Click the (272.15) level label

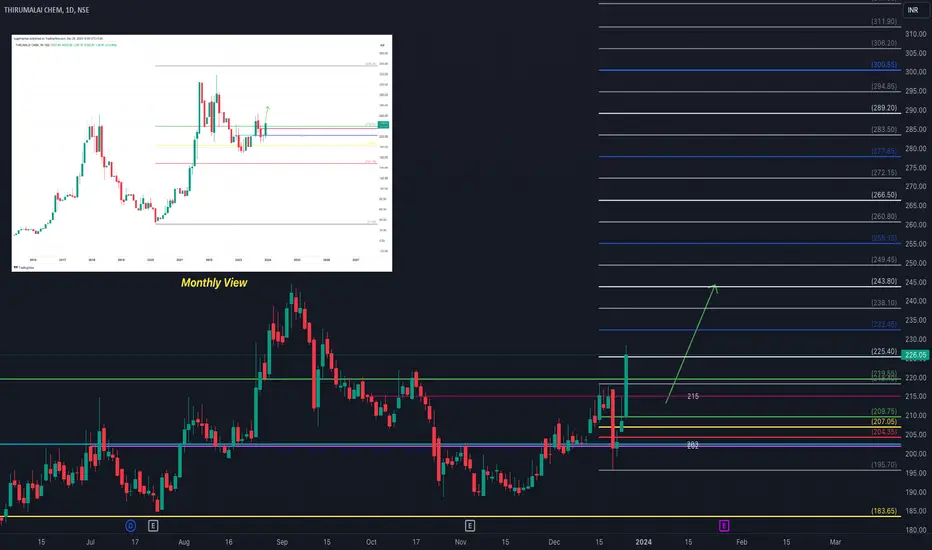click(884, 172)
